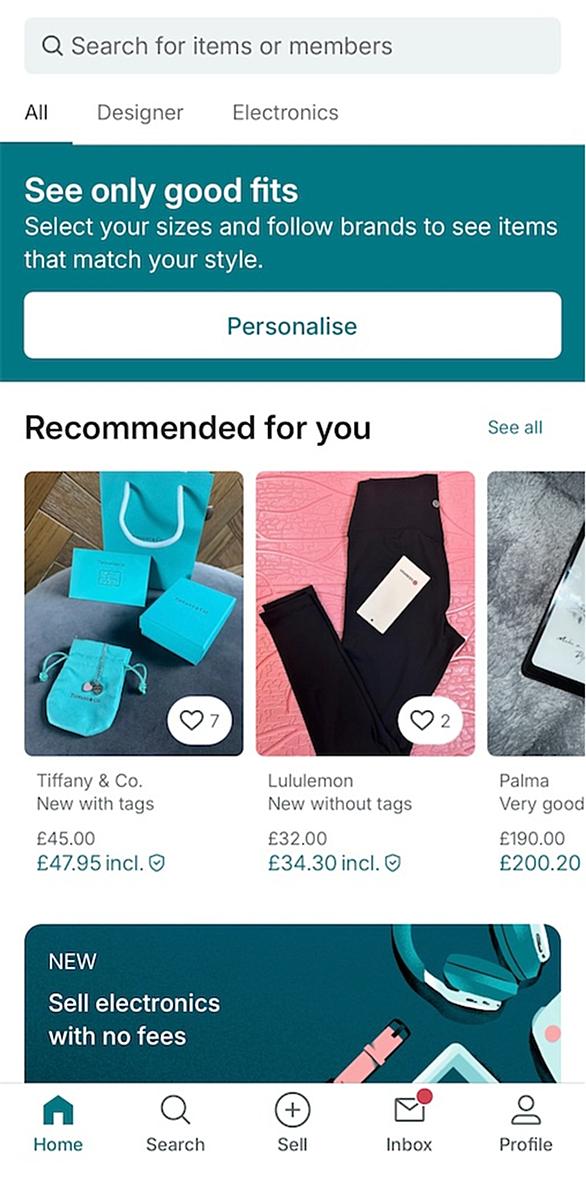
Task: Open See all recommended items
Action: pyautogui.click(x=515, y=428)
